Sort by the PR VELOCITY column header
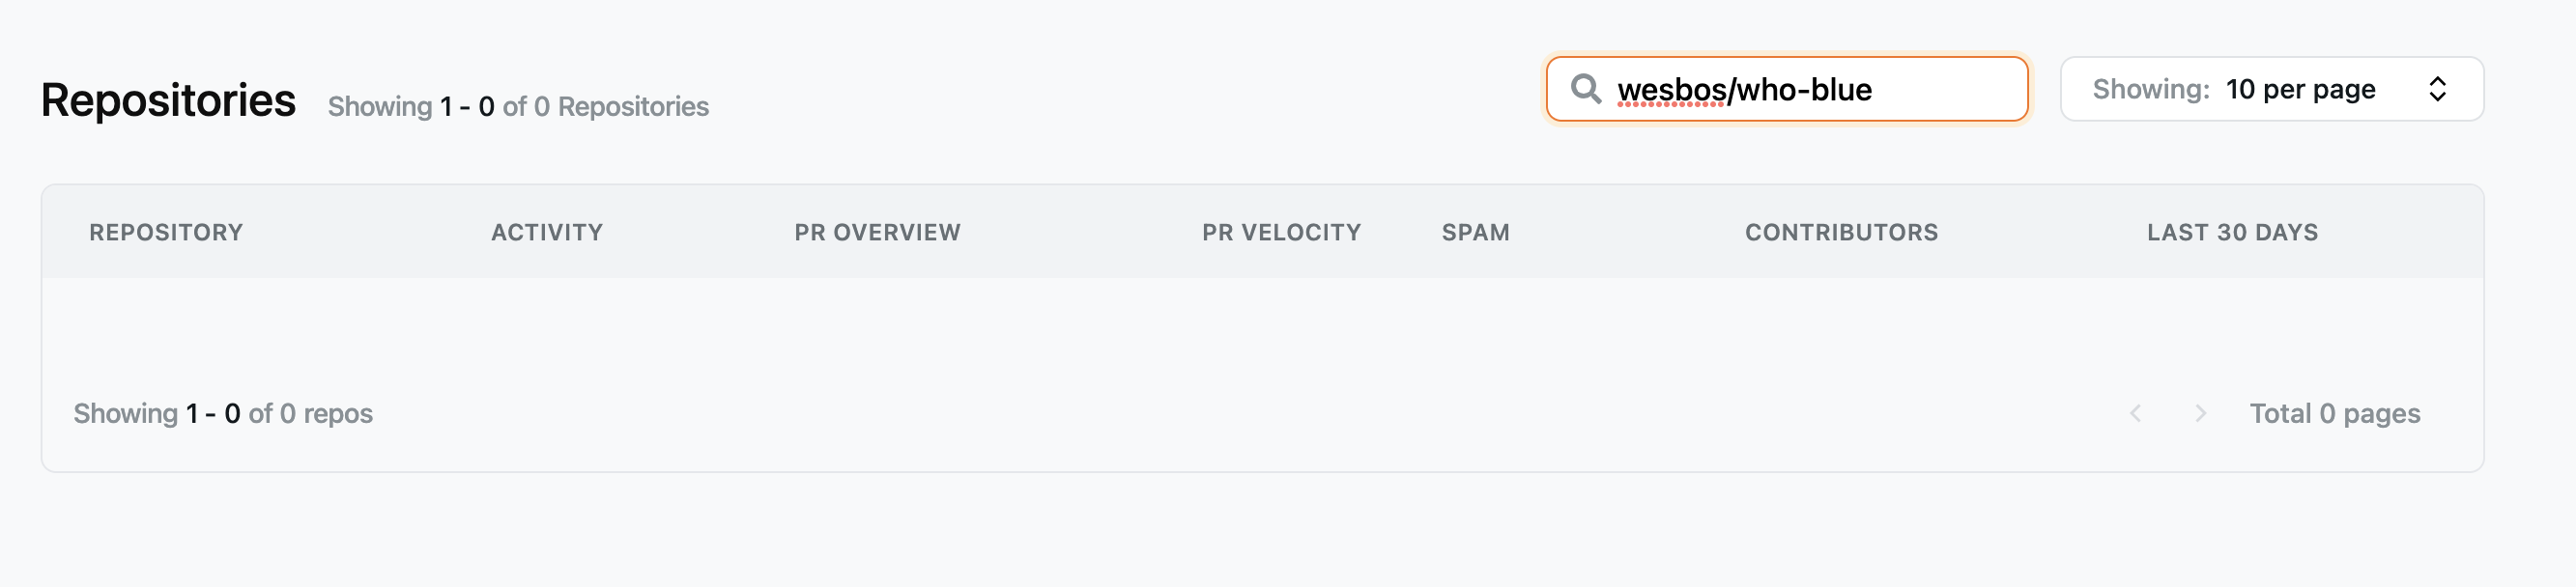 (x=1283, y=232)
